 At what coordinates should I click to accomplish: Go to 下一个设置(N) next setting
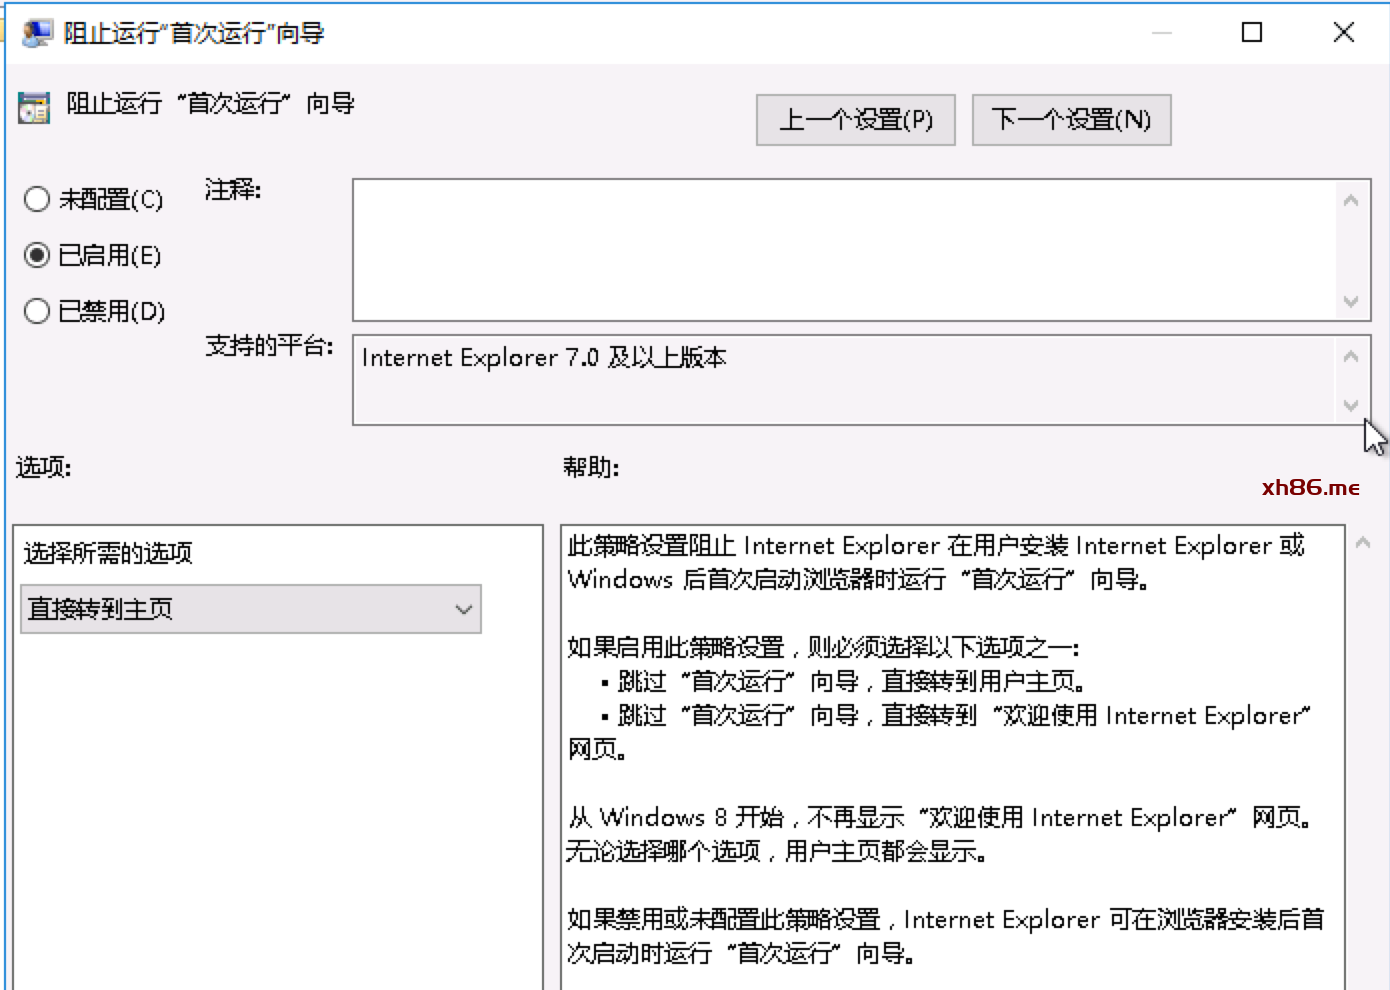coord(1071,120)
